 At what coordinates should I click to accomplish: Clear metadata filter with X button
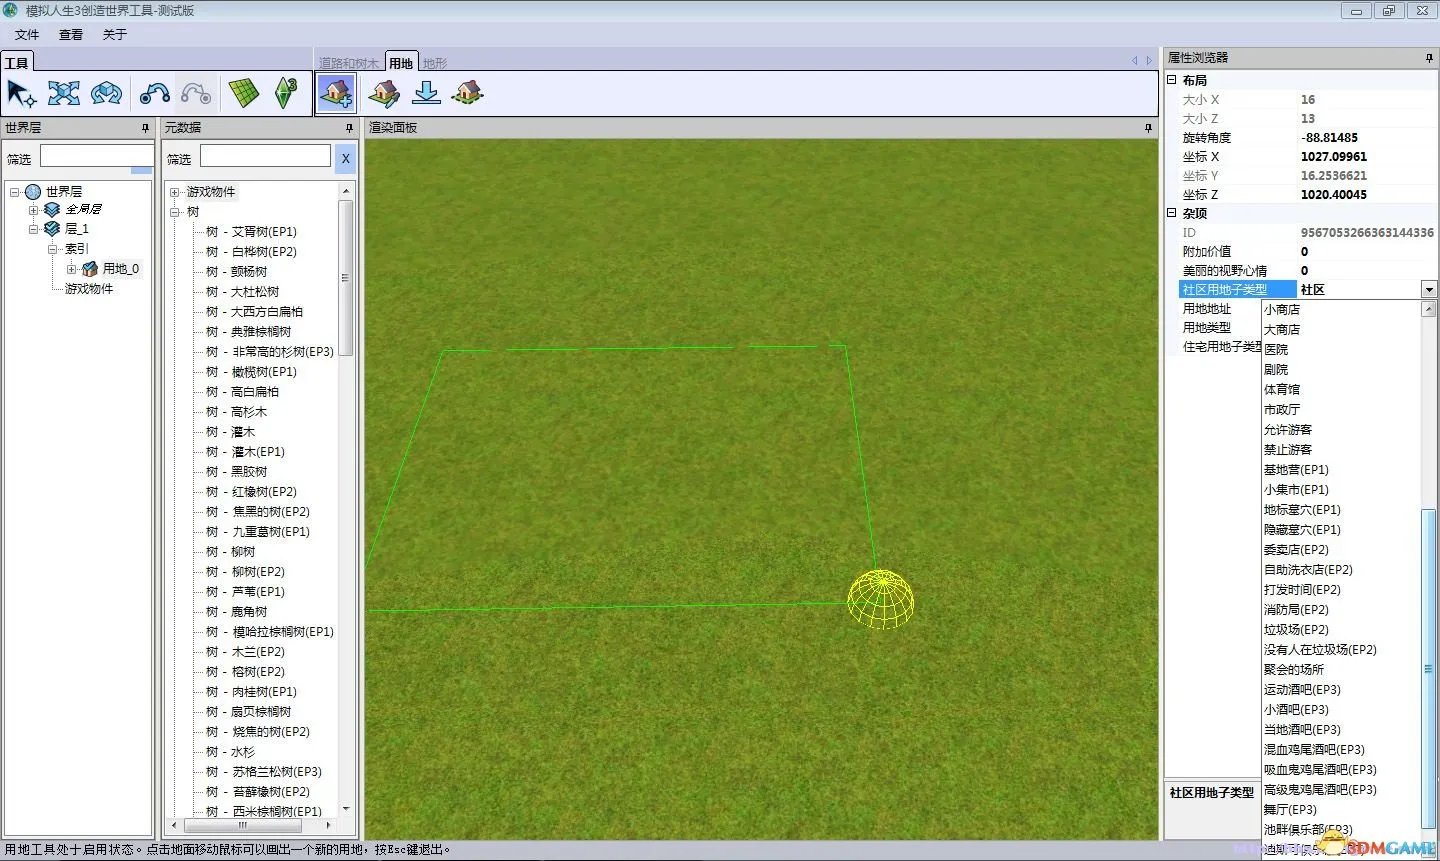point(345,158)
